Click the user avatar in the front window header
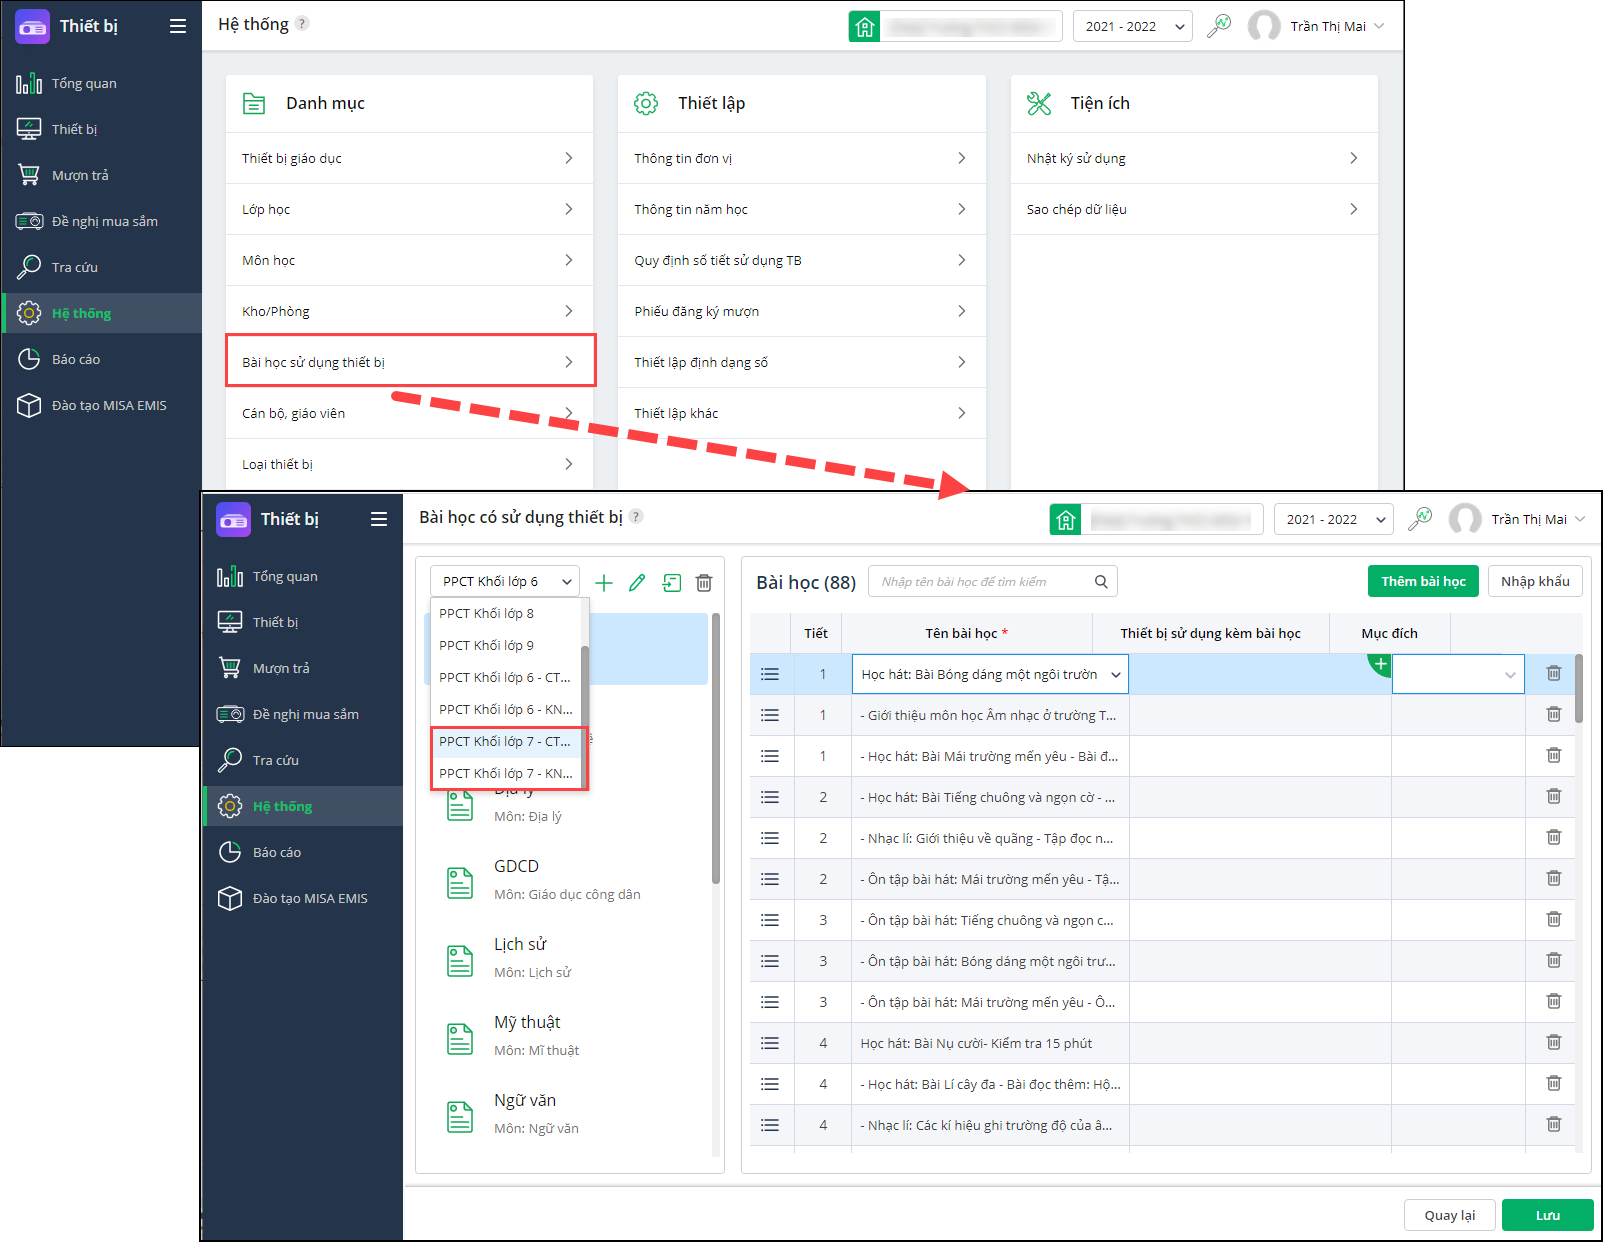 point(1465,519)
